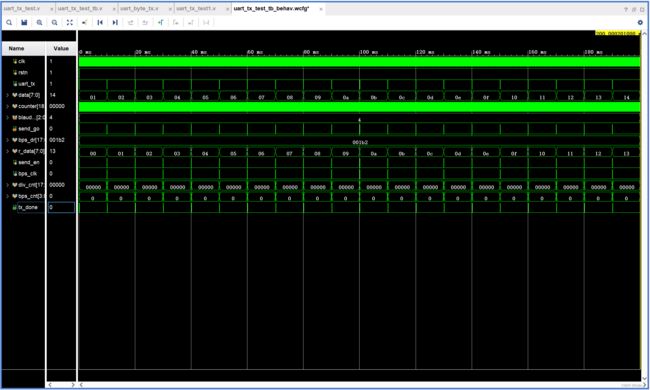Viewport: 650px width, 390px height.
Task: Open help with the question mark icon
Action: click(x=626, y=9)
